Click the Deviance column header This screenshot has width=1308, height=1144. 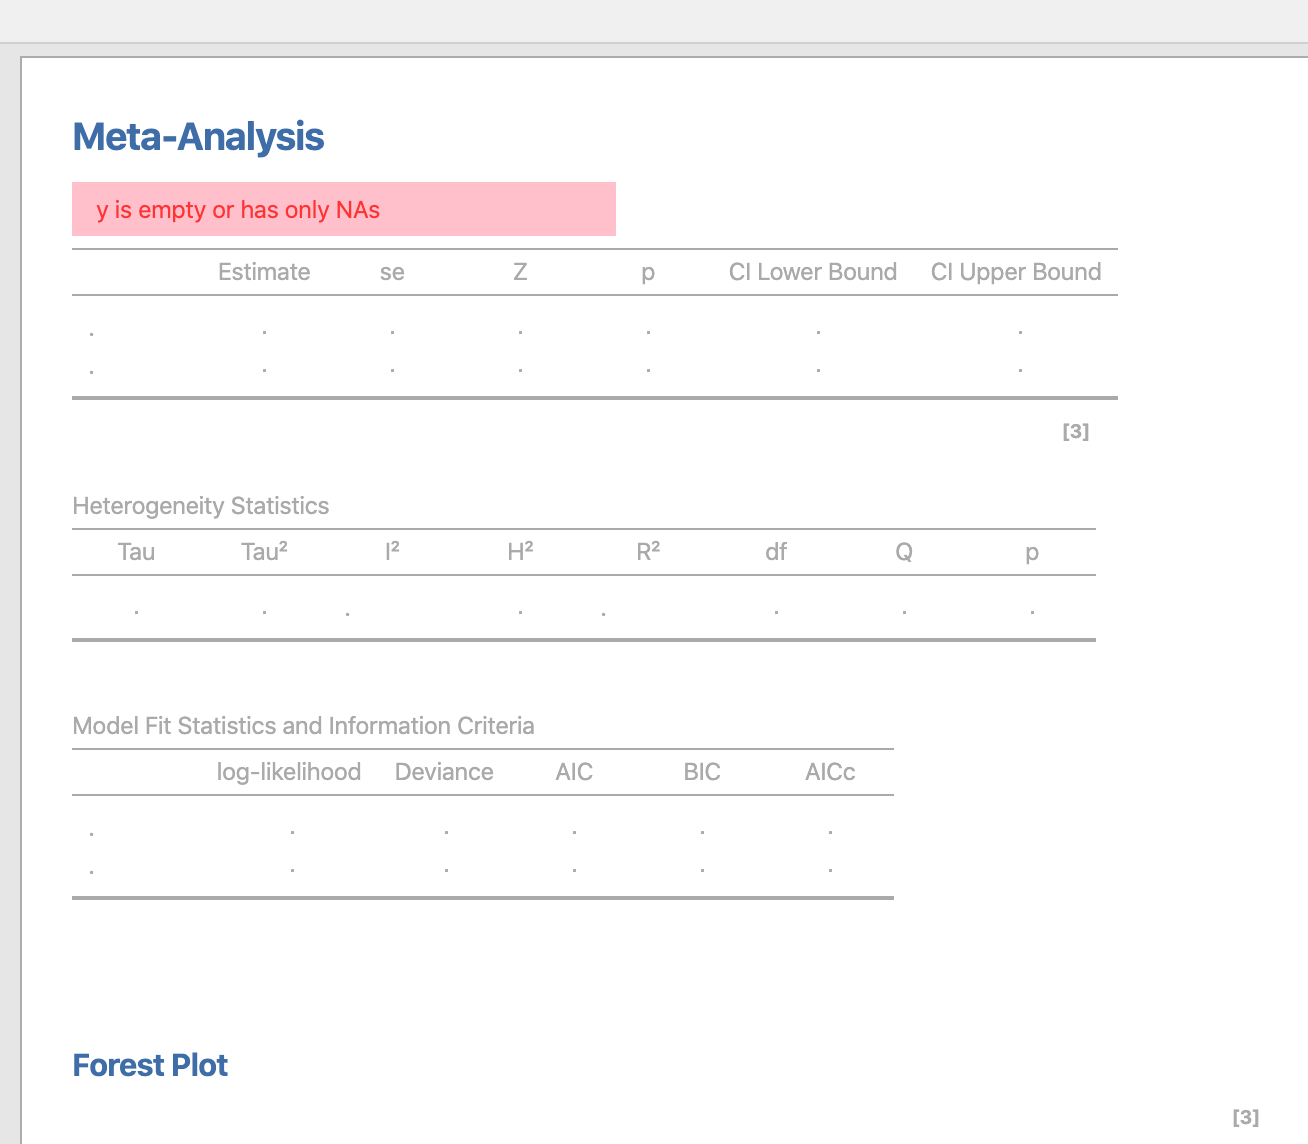[x=444, y=772]
